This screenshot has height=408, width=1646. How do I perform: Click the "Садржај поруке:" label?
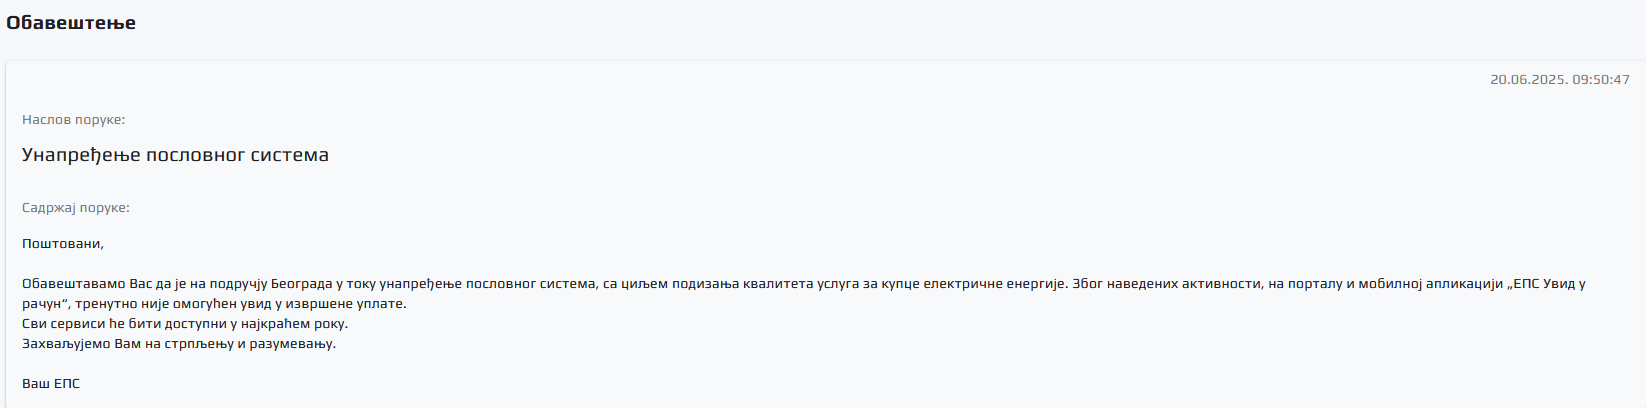pyautogui.click(x=76, y=208)
